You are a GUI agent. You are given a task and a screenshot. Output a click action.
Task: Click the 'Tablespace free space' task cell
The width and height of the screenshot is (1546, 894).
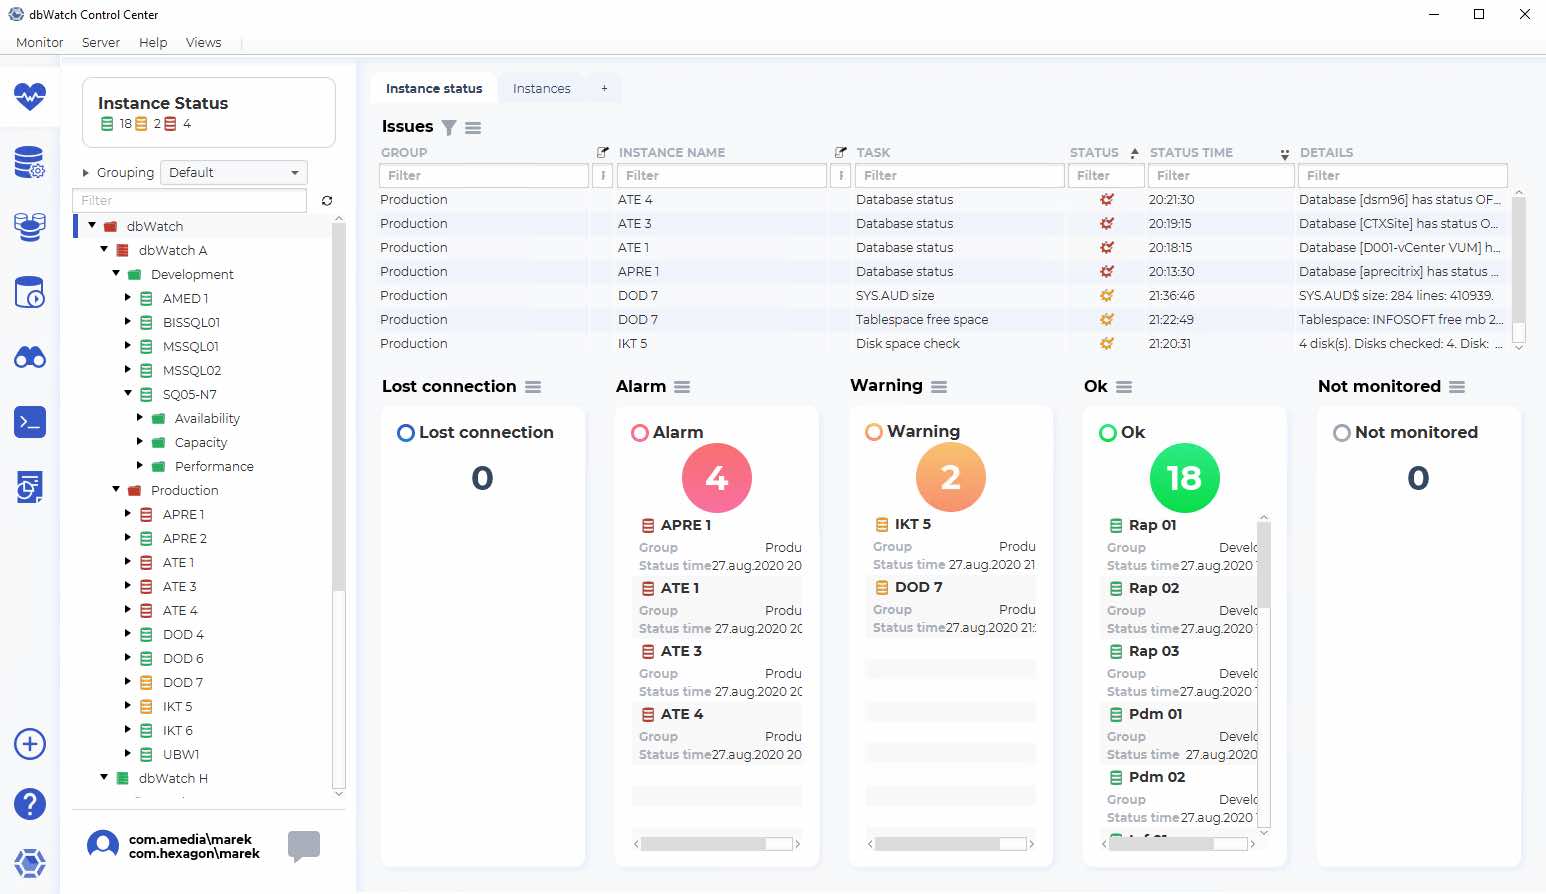click(922, 320)
